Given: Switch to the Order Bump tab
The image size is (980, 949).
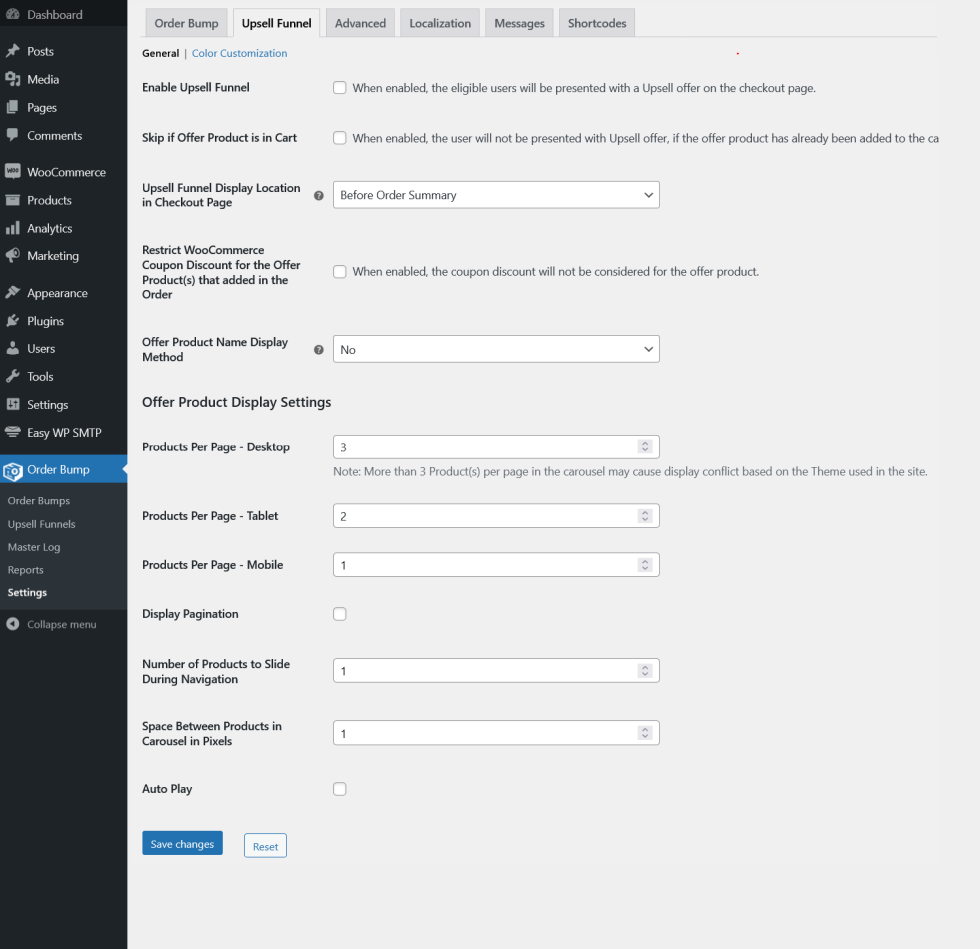Looking at the screenshot, I should click(186, 23).
